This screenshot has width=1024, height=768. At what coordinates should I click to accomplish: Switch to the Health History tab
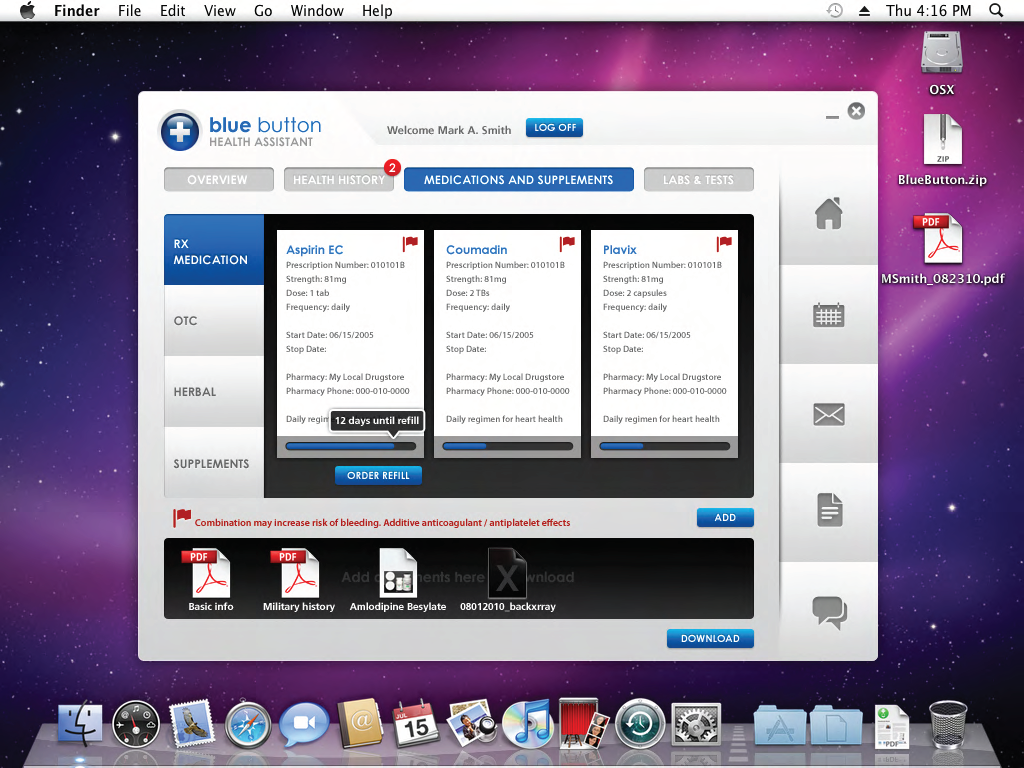338,180
